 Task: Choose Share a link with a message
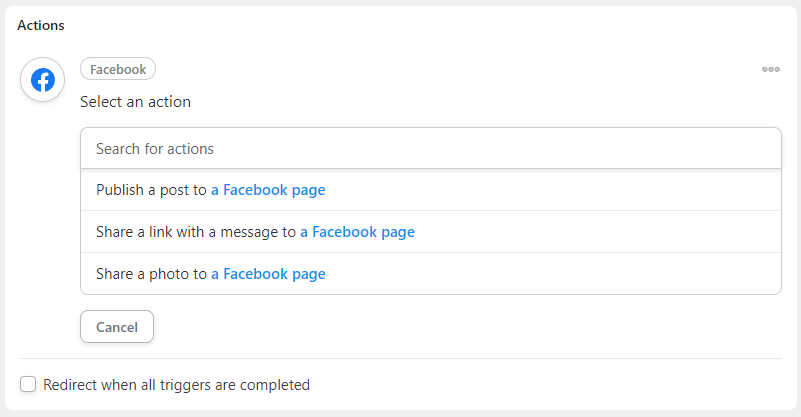(431, 231)
